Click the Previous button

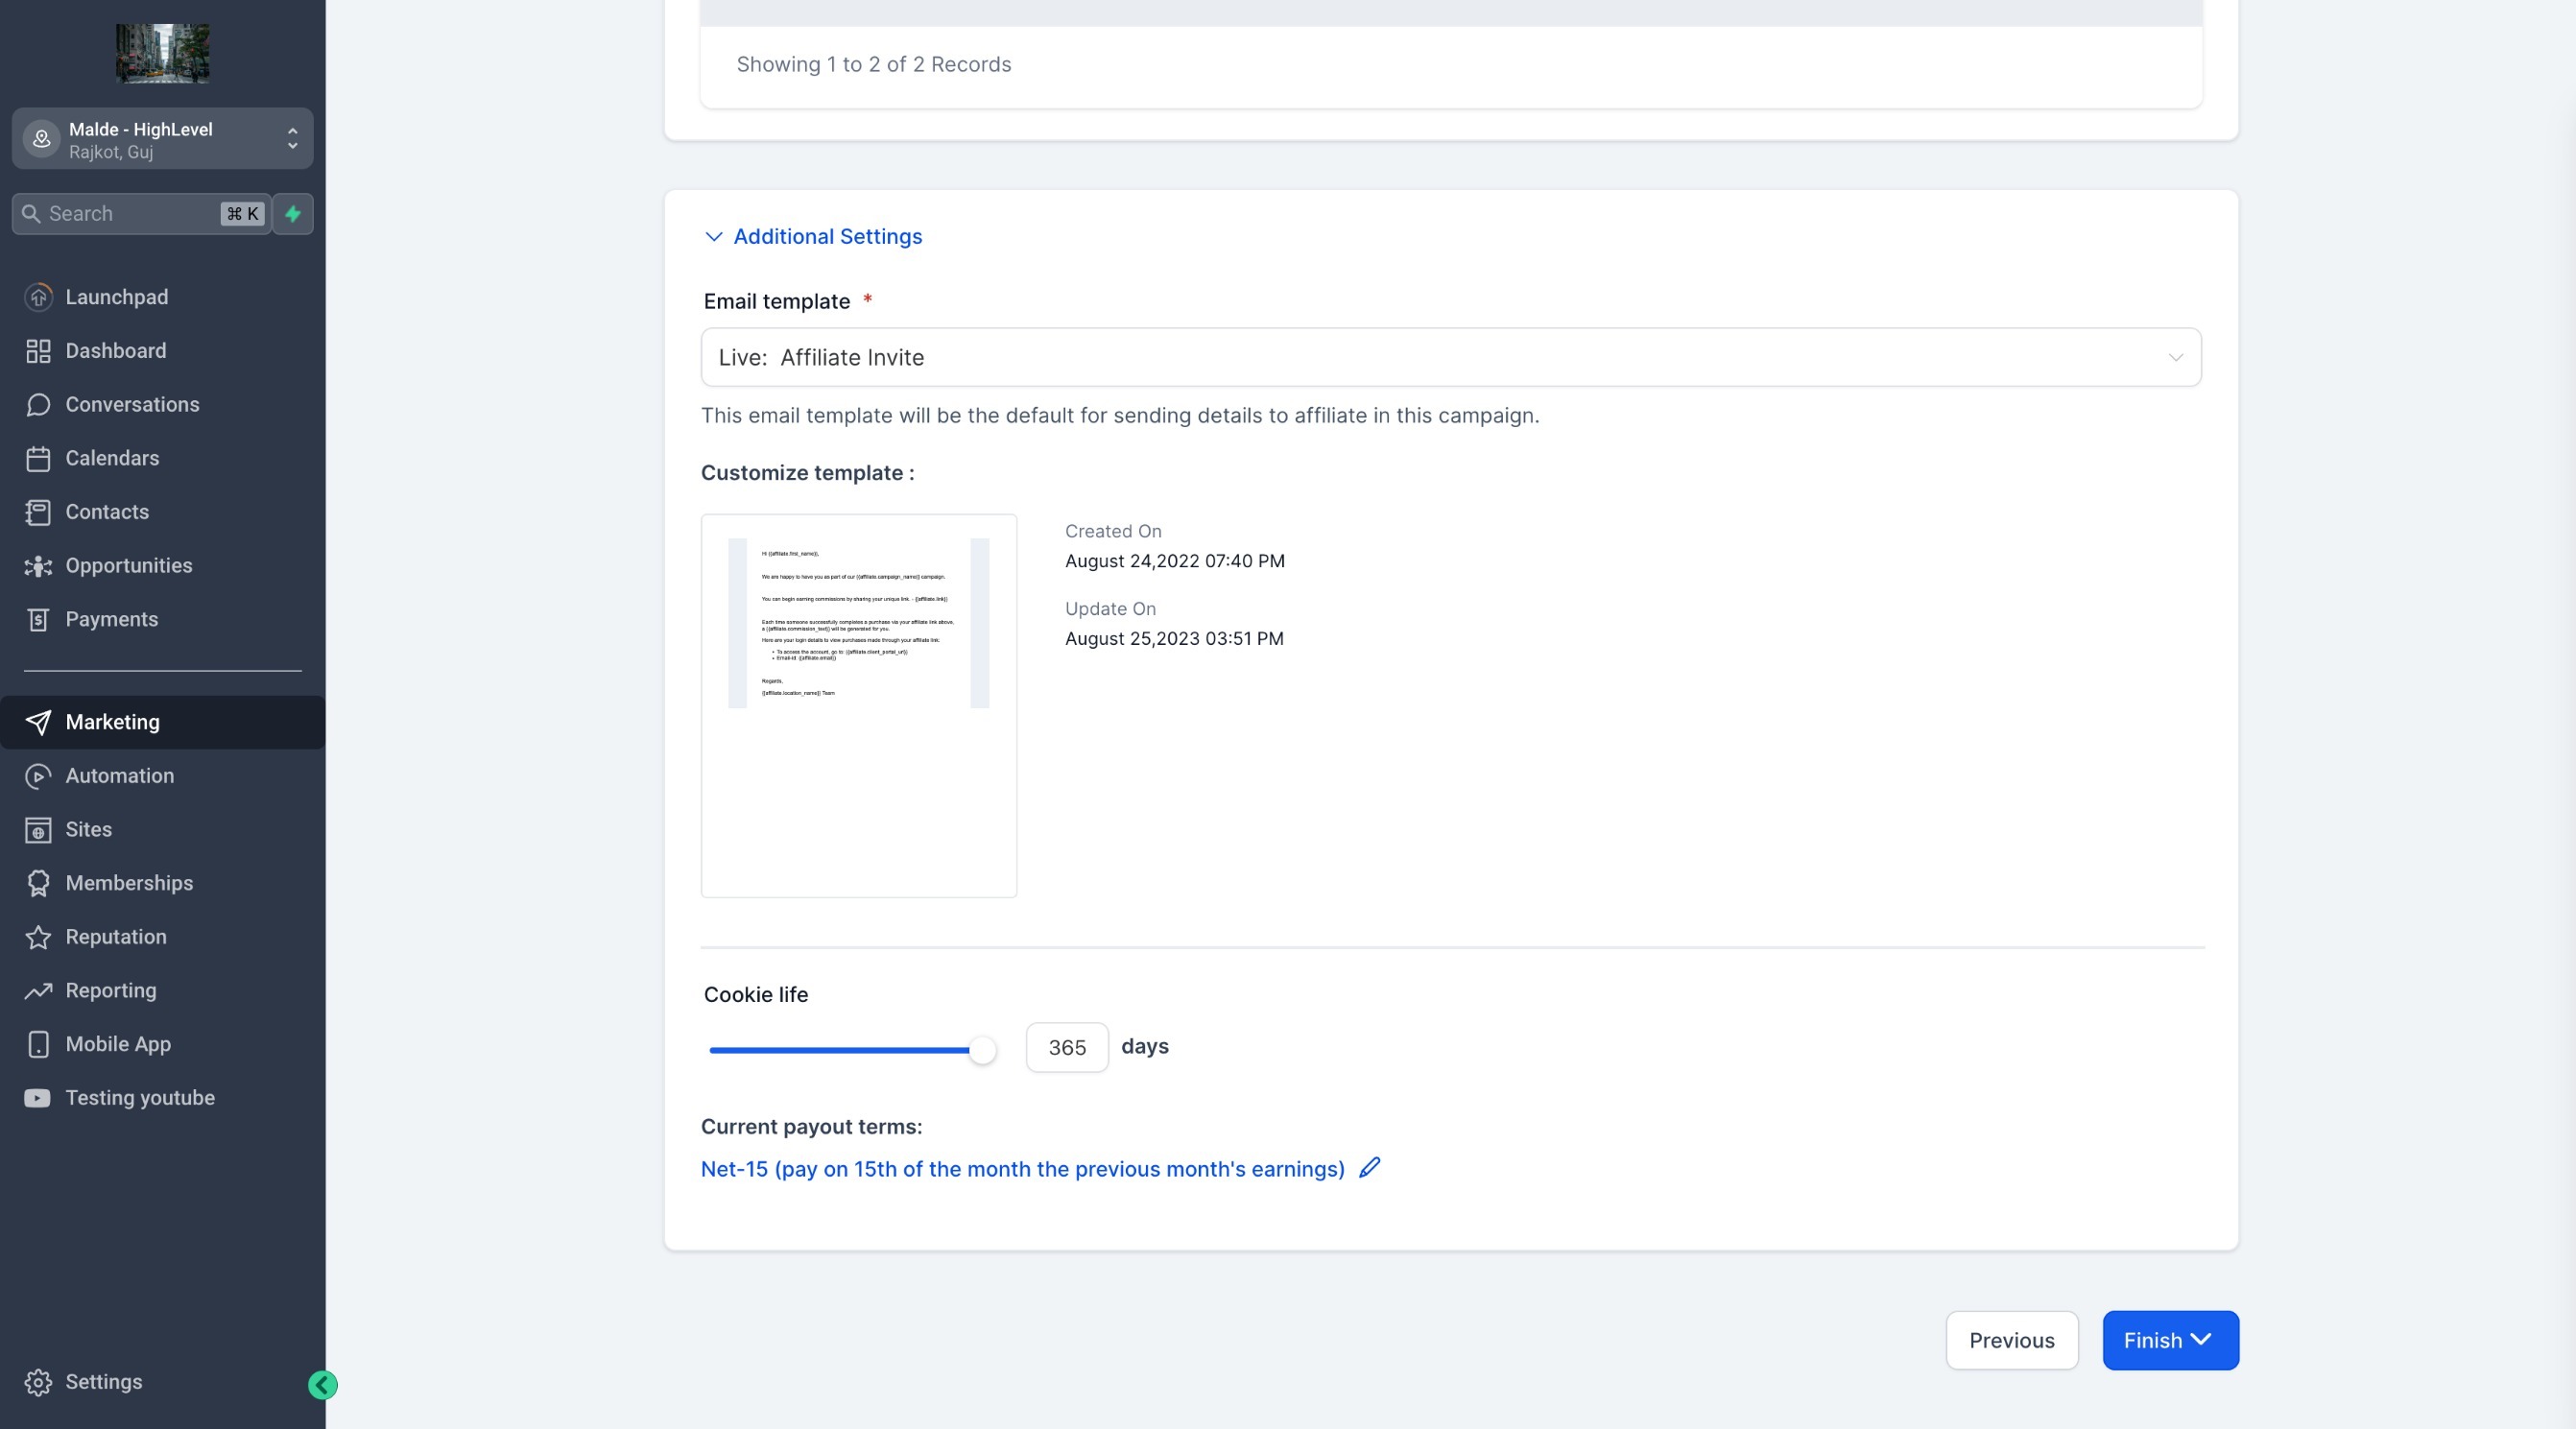[2011, 1340]
